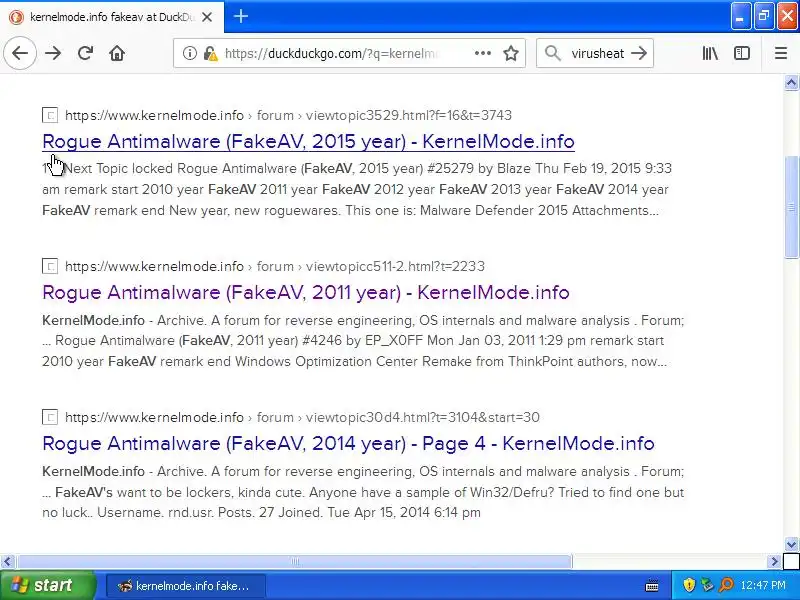The image size is (800, 600).
Task: Open page actions three-dot menu
Action: 482,53
